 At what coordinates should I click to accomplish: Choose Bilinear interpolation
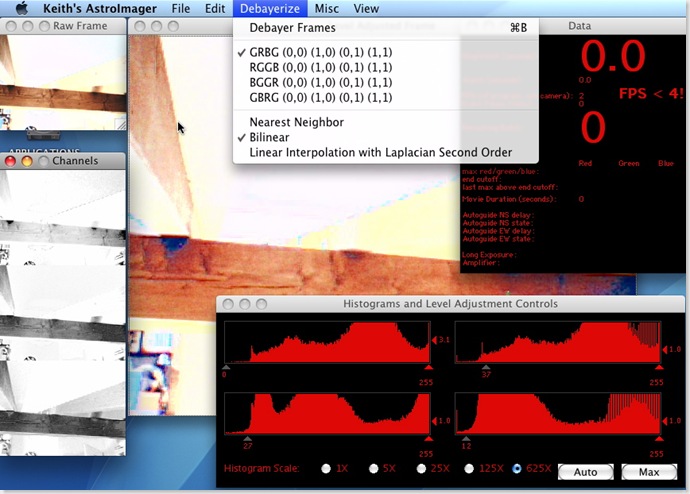point(385,137)
